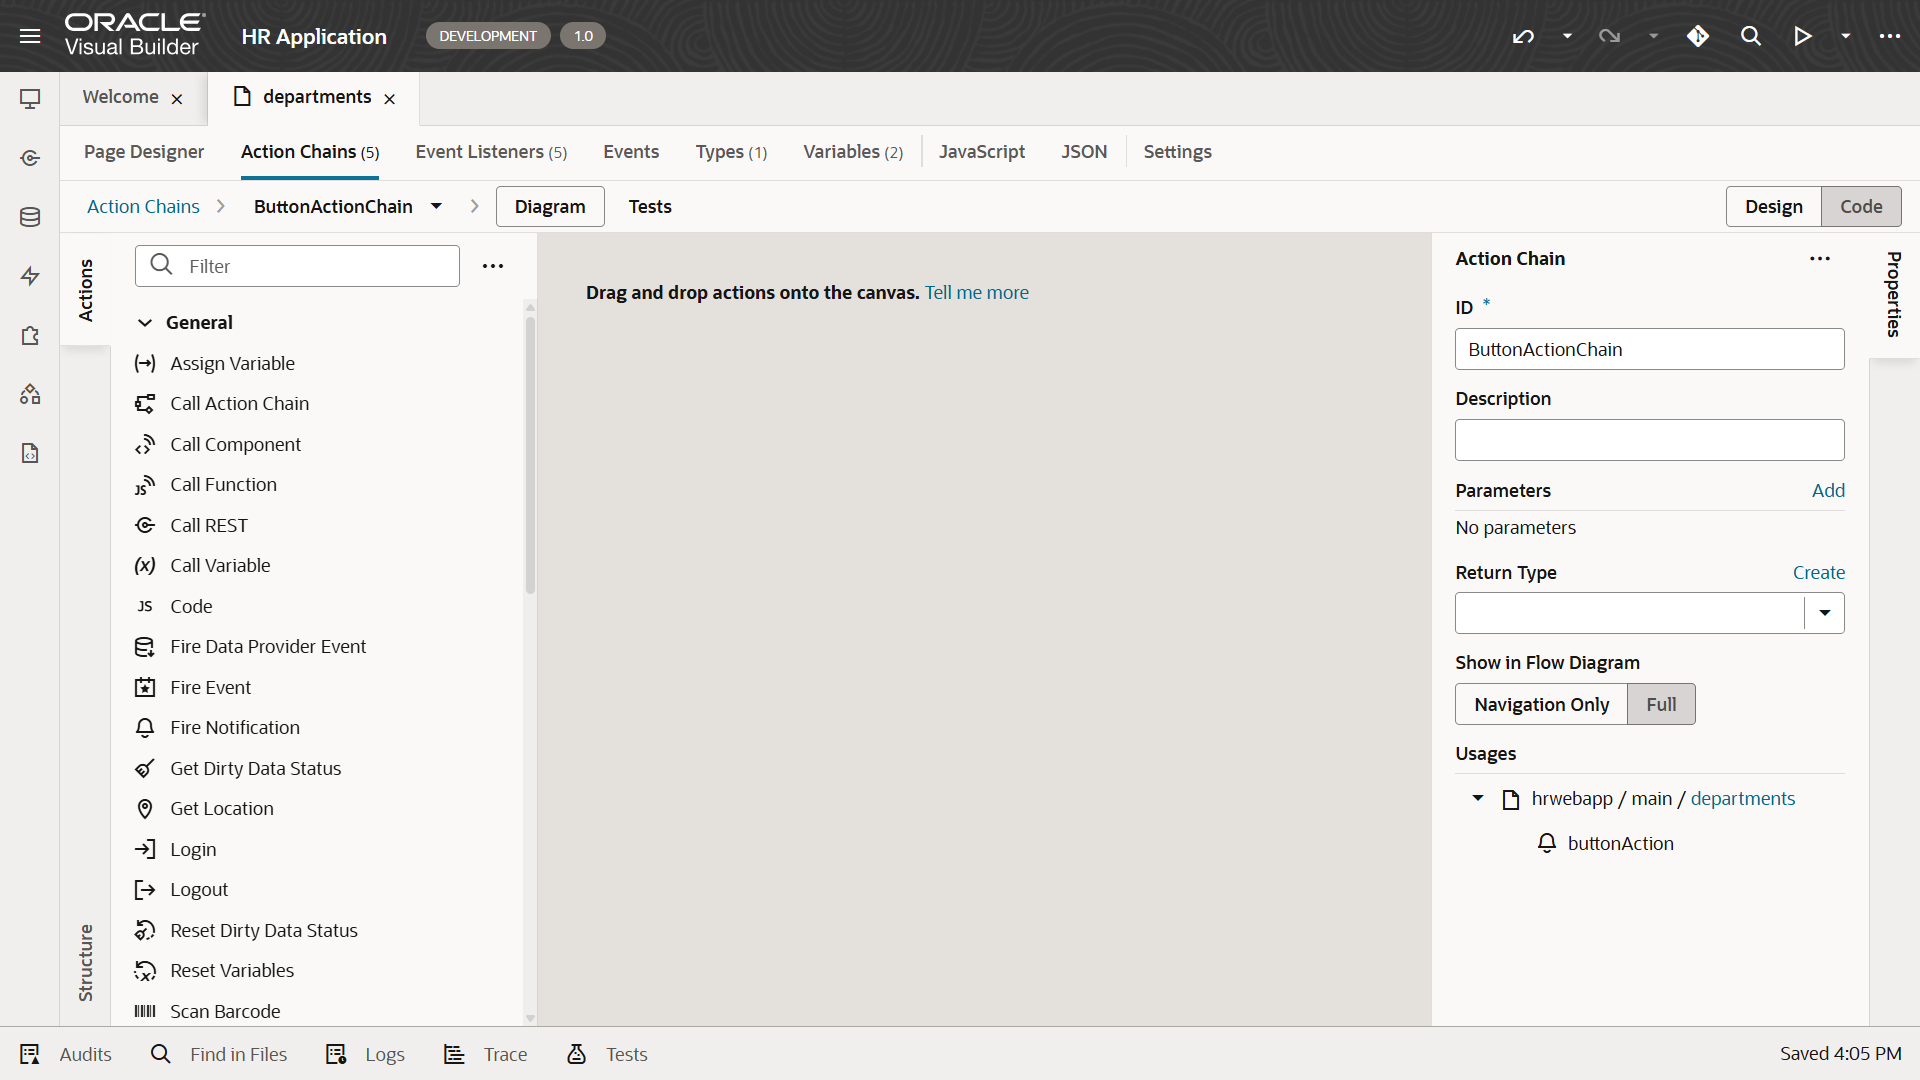This screenshot has height=1080, width=1920.
Task: Open the Return Type dropdown
Action: pos(1824,613)
